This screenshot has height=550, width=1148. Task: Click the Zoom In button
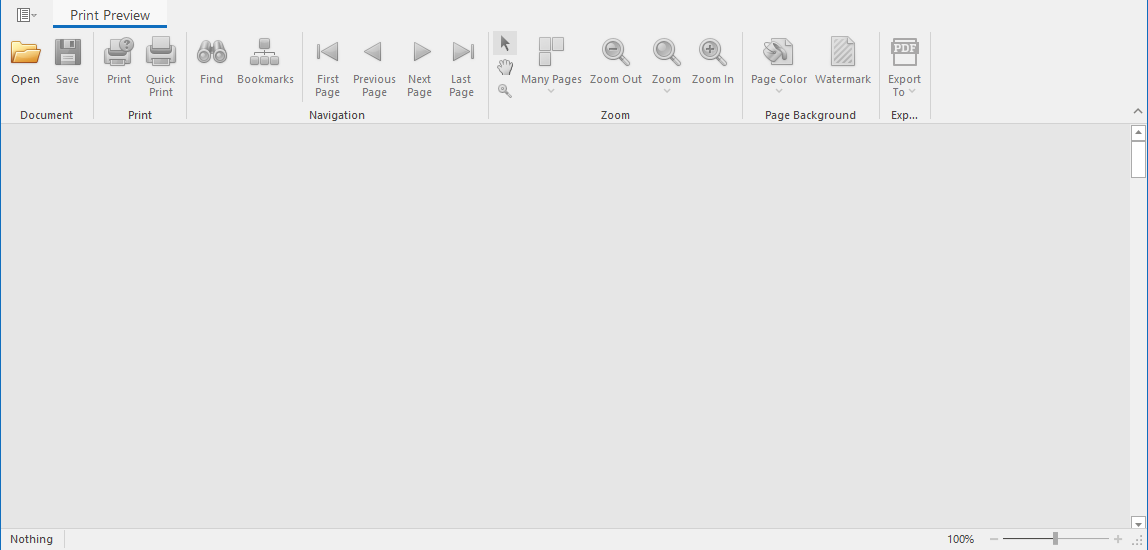point(712,52)
